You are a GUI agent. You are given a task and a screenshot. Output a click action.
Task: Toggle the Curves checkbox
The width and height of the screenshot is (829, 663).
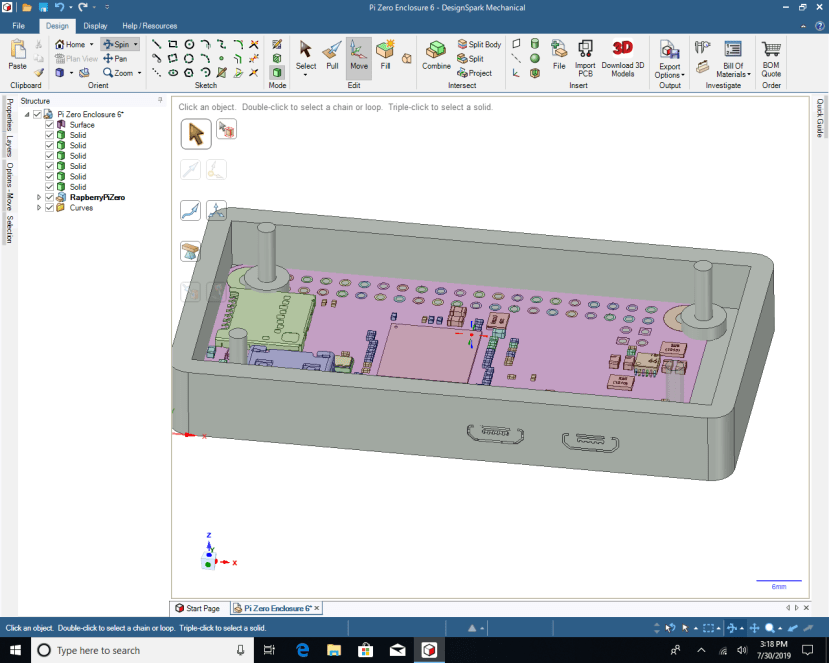50,208
